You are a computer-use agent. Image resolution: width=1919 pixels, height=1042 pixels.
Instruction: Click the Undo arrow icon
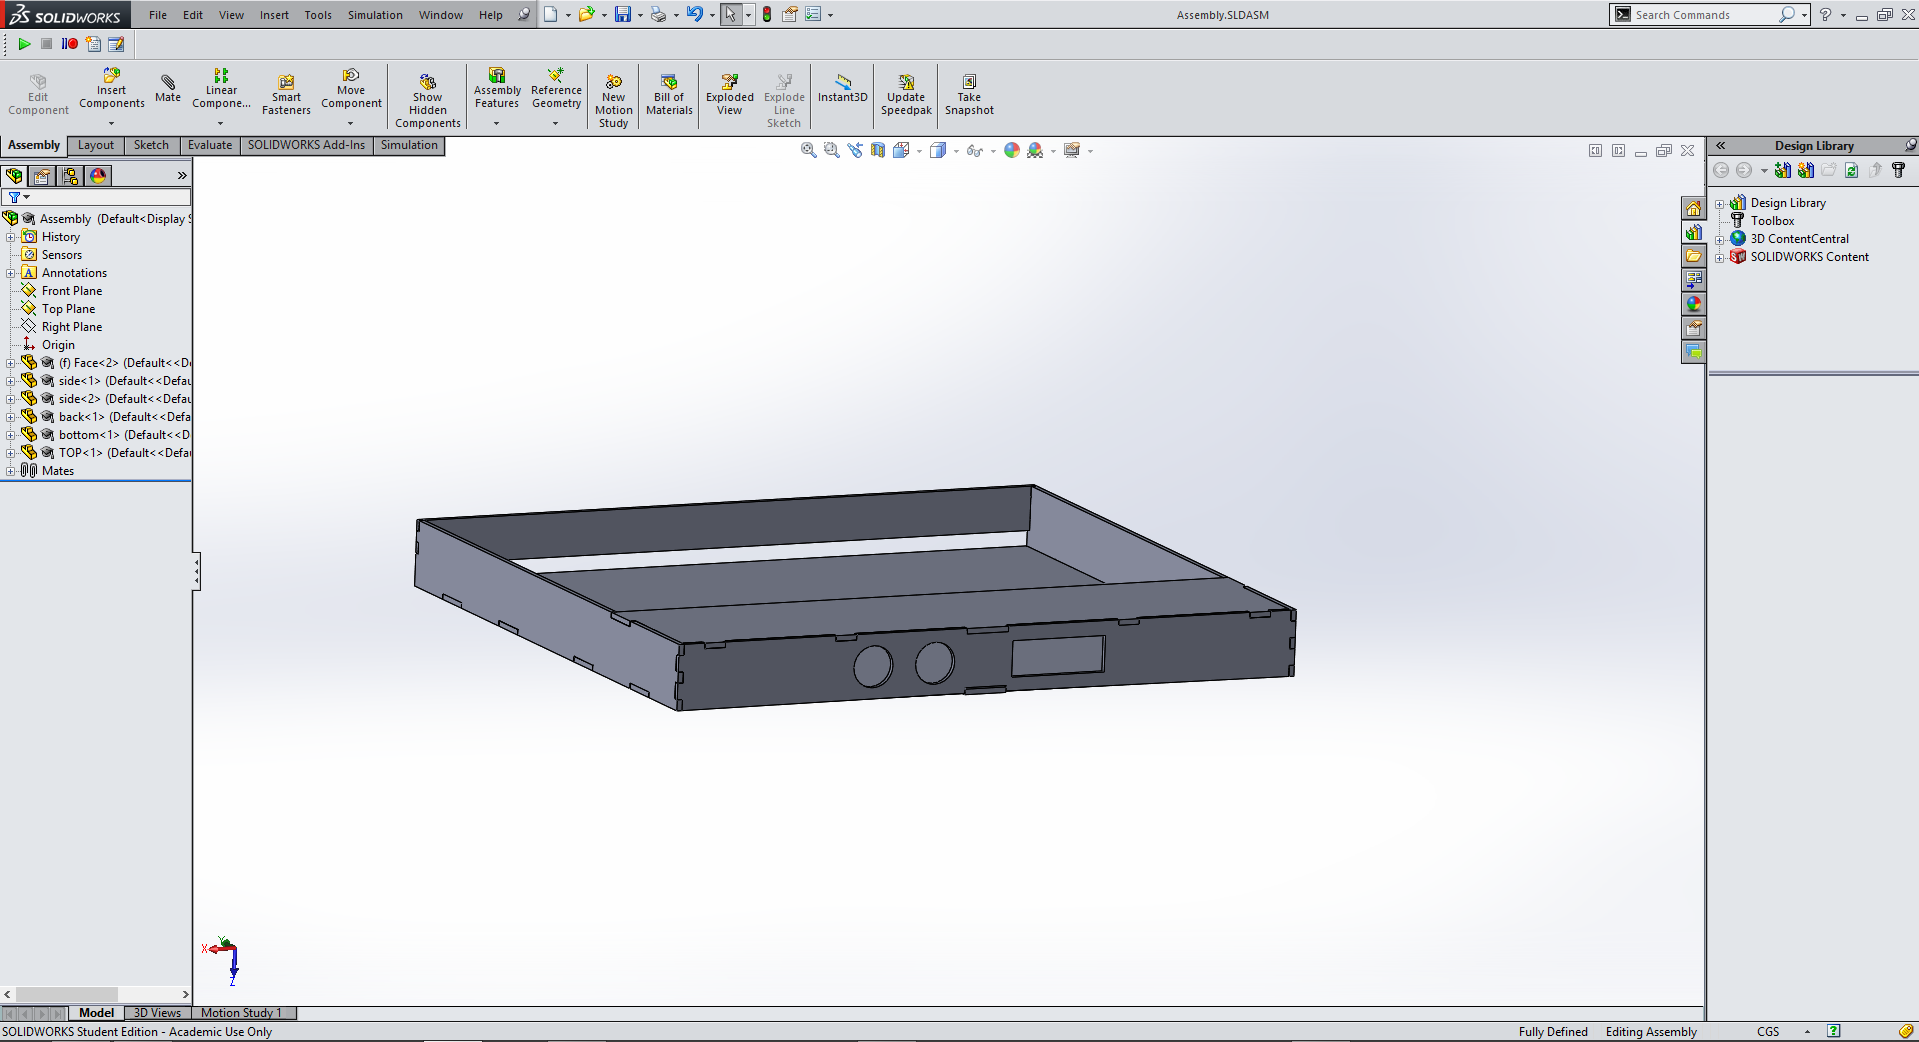[x=694, y=14]
